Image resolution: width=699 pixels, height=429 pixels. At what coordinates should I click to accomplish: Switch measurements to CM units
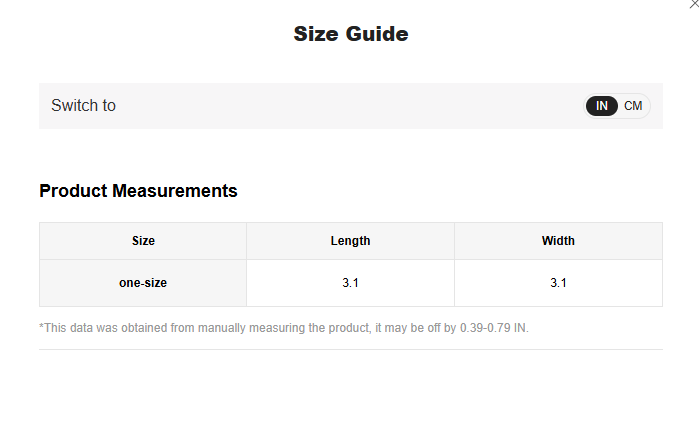pyautogui.click(x=633, y=106)
